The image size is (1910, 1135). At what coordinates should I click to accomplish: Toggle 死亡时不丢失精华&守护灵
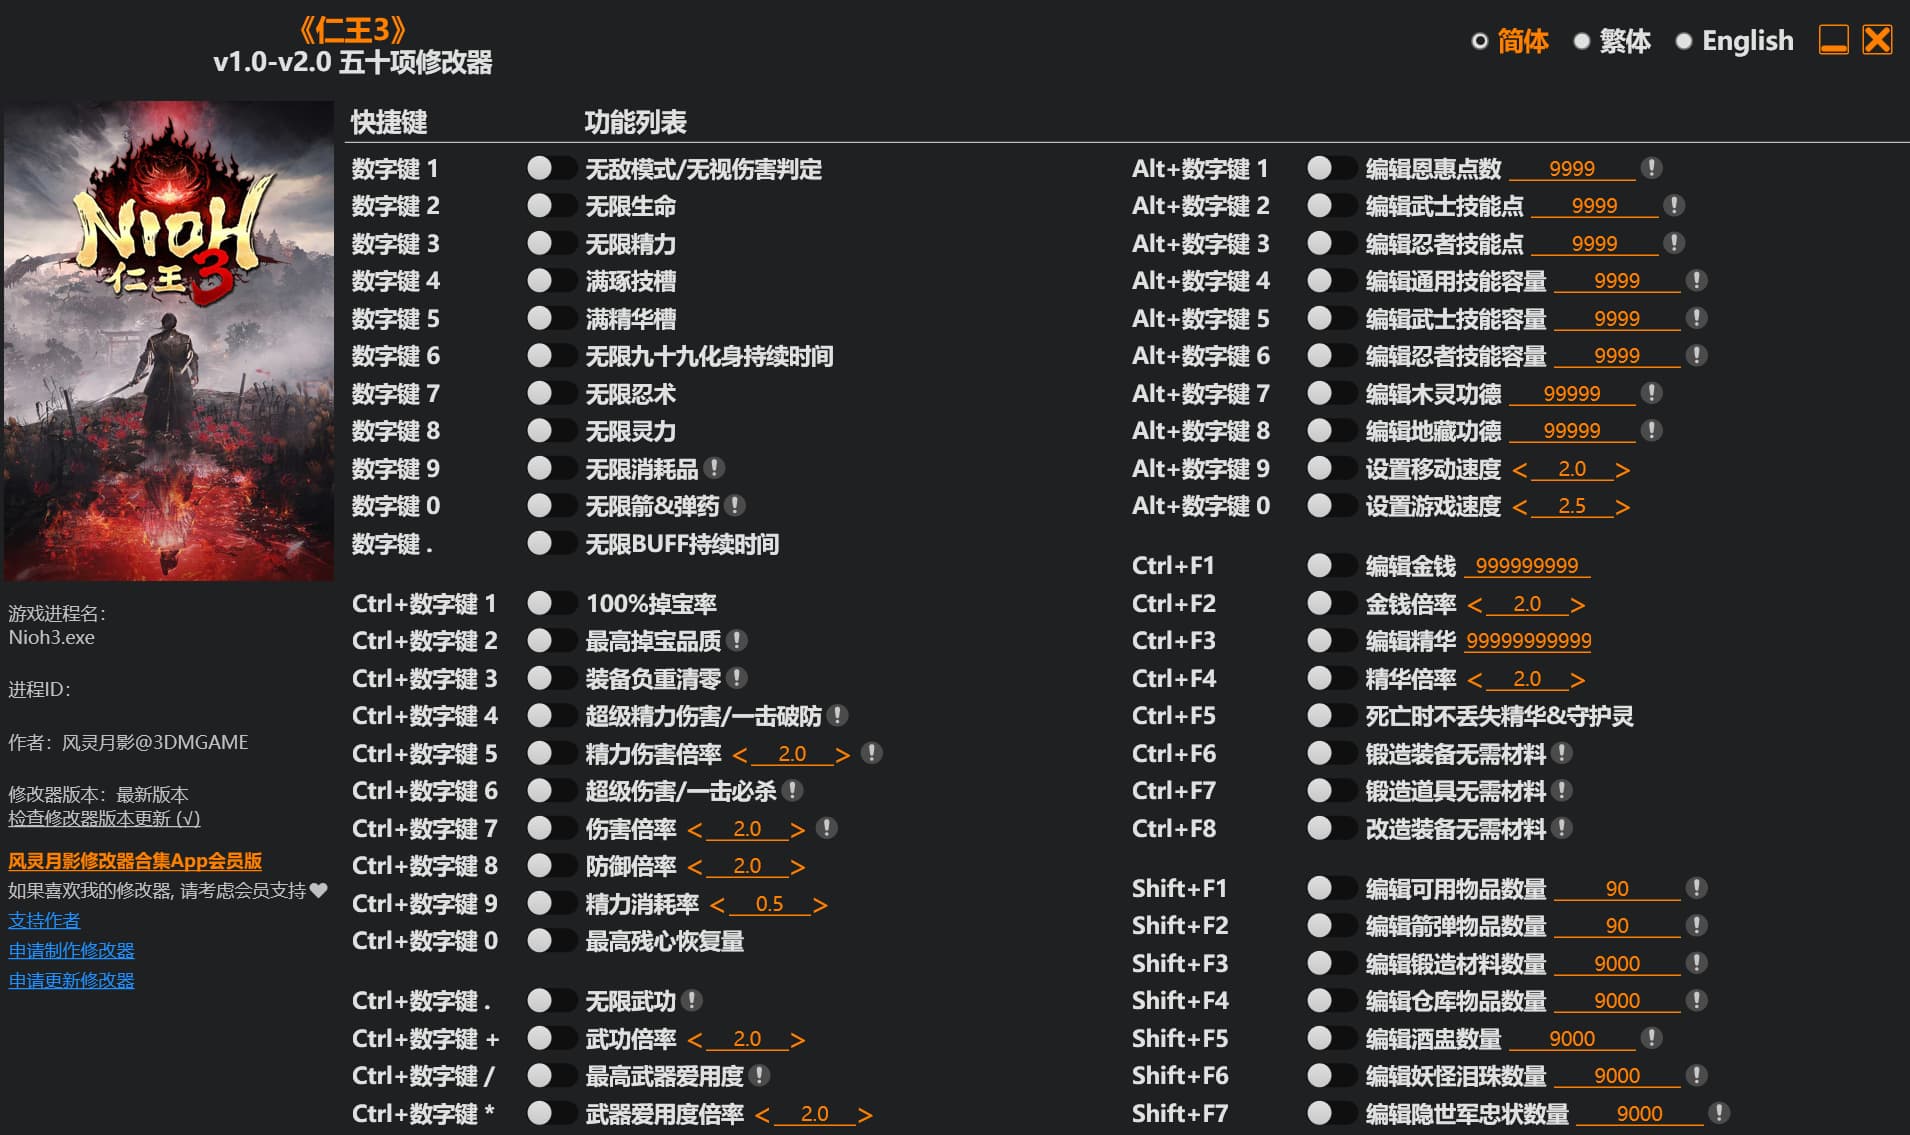[x=1331, y=715]
